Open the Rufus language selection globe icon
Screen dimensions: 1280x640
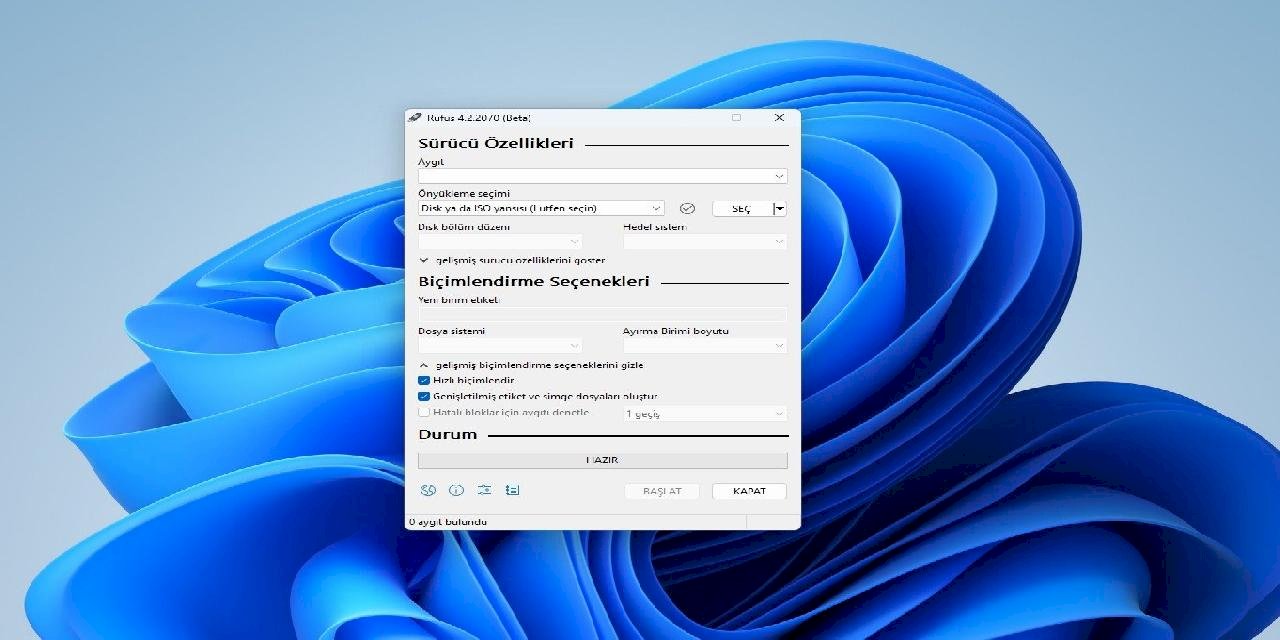(x=428, y=490)
